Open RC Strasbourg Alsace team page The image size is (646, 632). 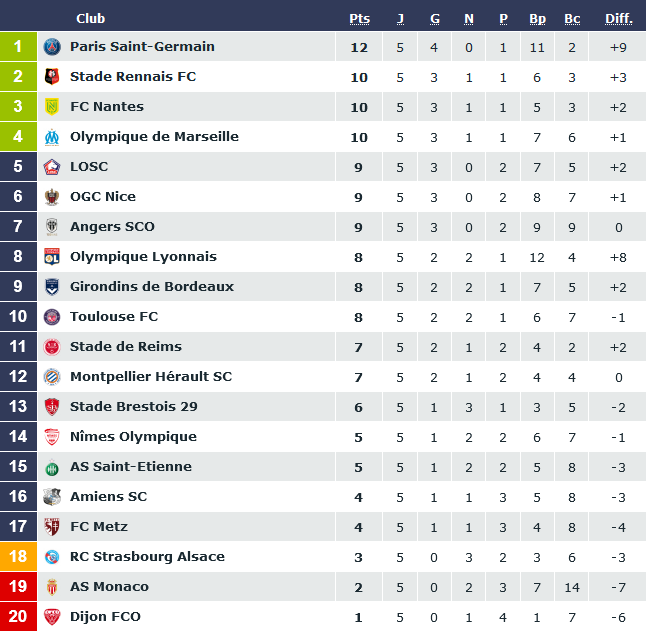[147, 557]
